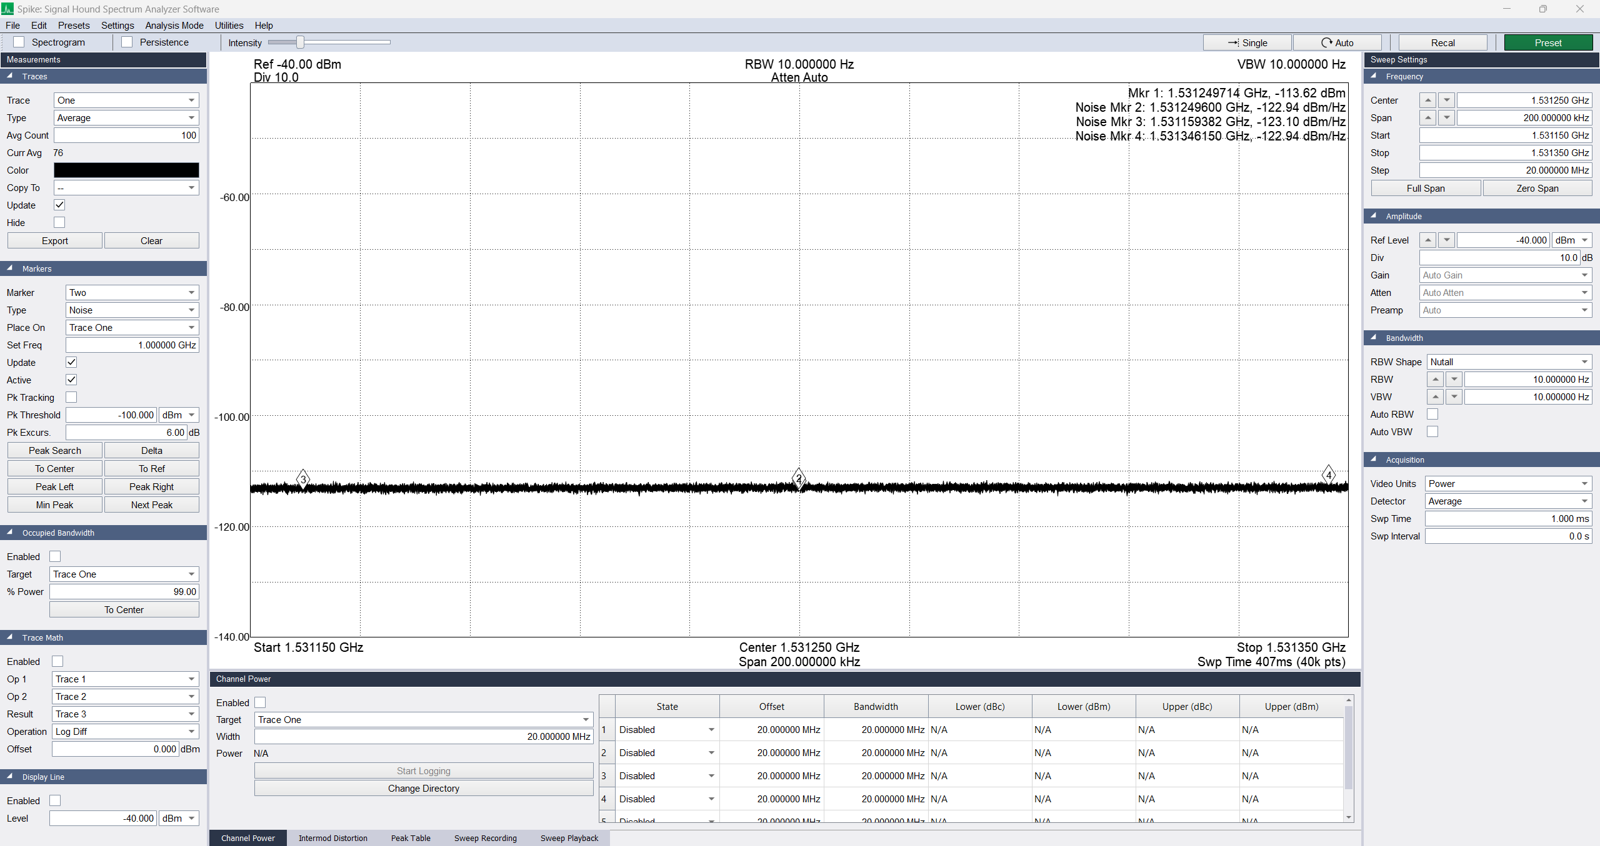This screenshot has height=846, width=1600.
Task: Enable the Spectrogram checkbox
Action: point(19,43)
